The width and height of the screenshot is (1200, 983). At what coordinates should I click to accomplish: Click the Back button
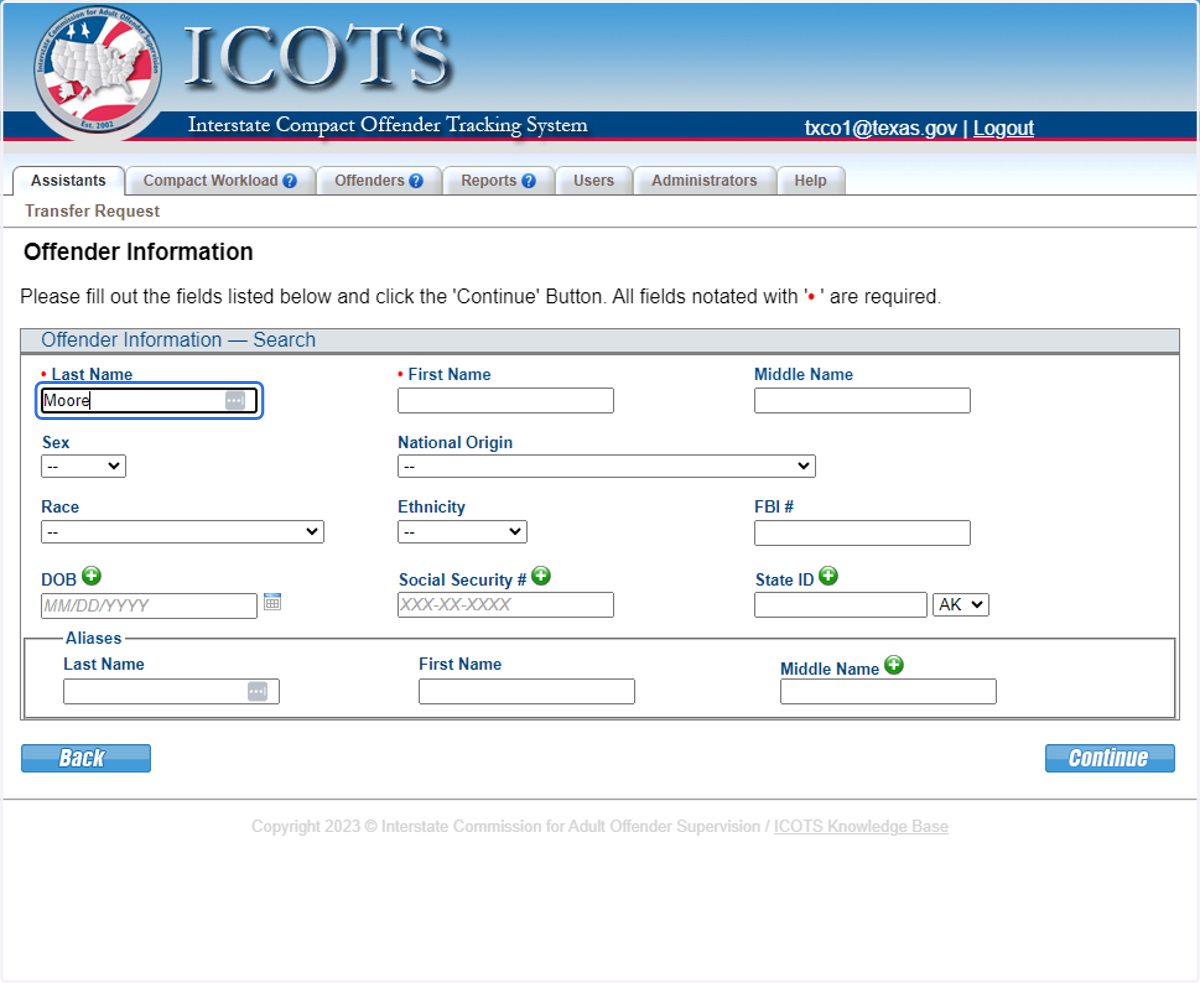click(86, 758)
